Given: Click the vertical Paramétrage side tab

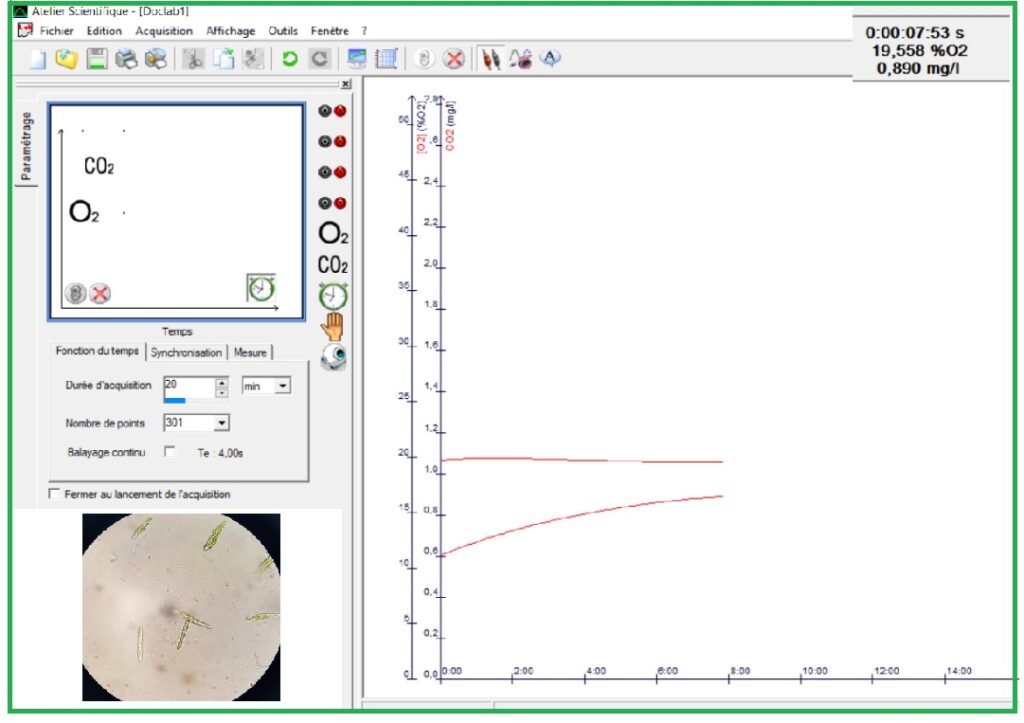Looking at the screenshot, I should coord(27,145).
